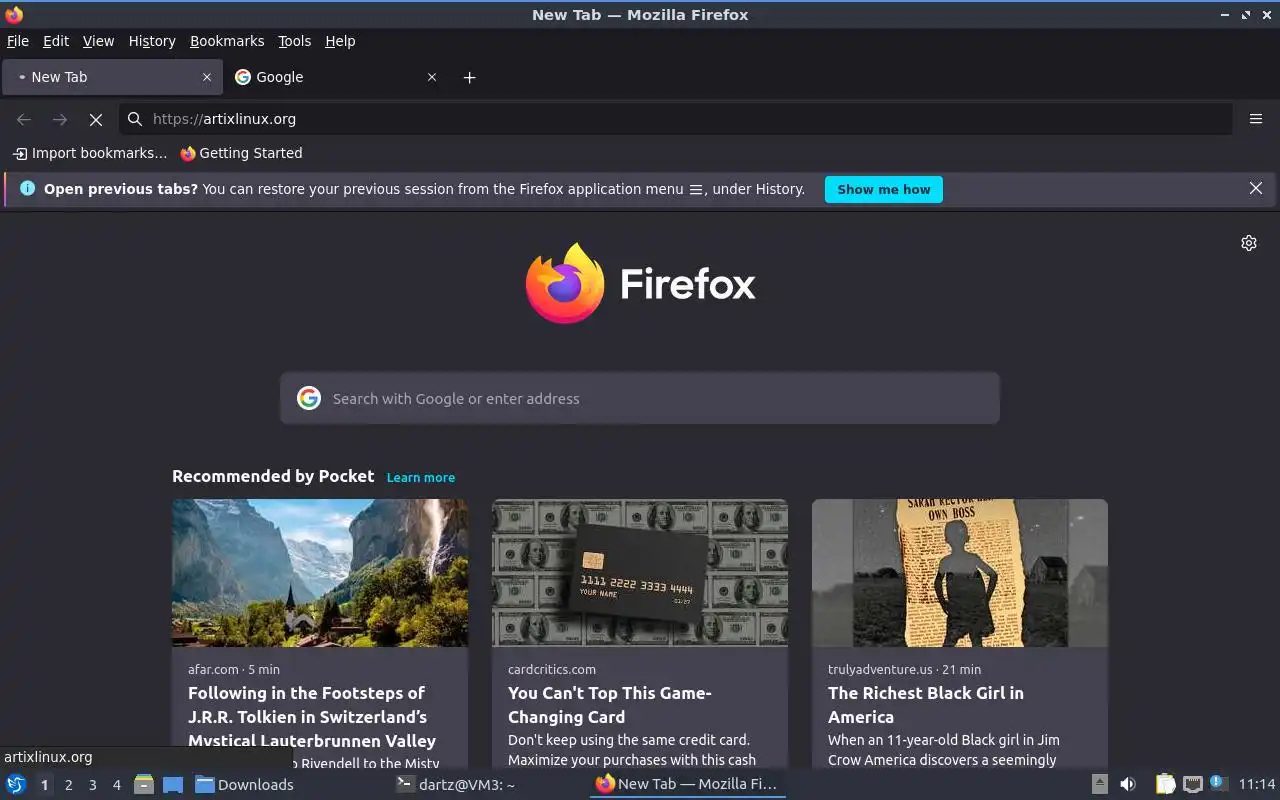Click the Firefox logo on new tab page
The height and width of the screenshot is (800, 1280).
(x=565, y=283)
